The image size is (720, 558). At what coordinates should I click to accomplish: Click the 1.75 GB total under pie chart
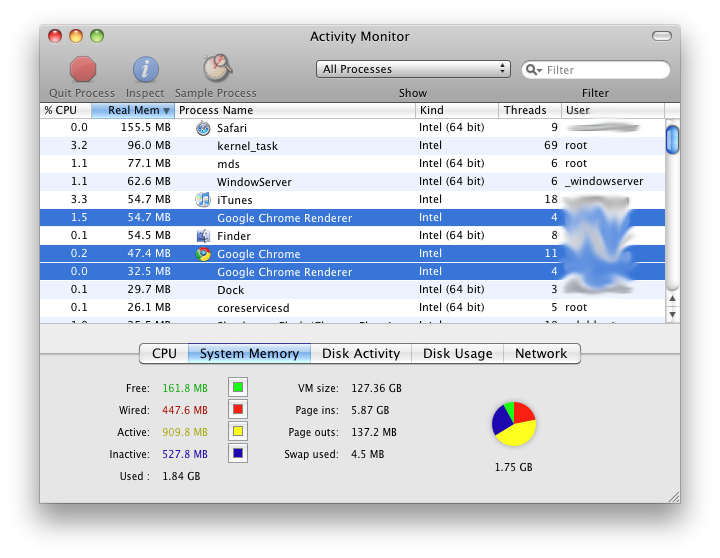coord(514,467)
